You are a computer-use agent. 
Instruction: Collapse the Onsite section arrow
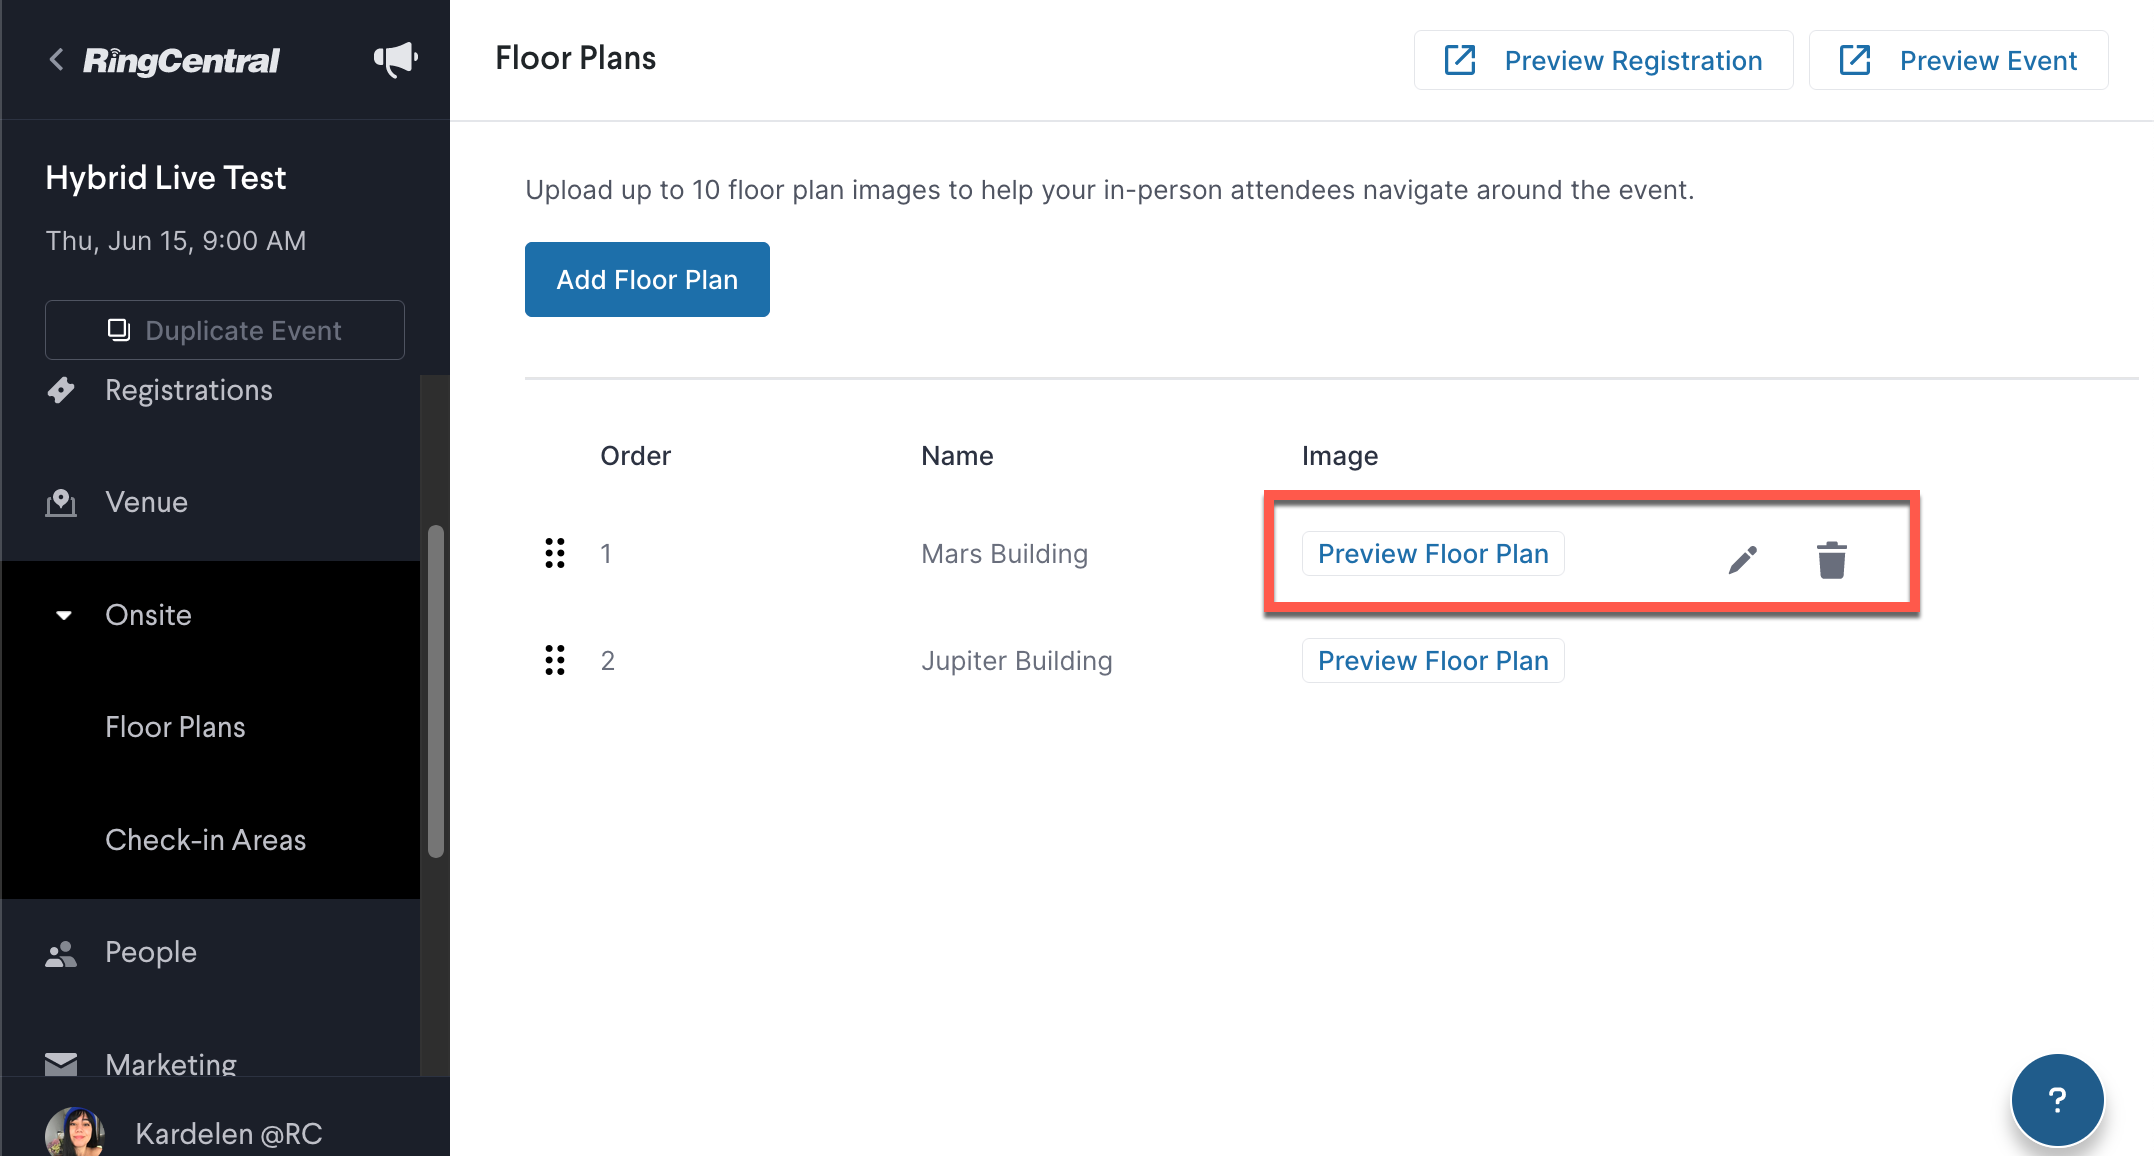64,615
